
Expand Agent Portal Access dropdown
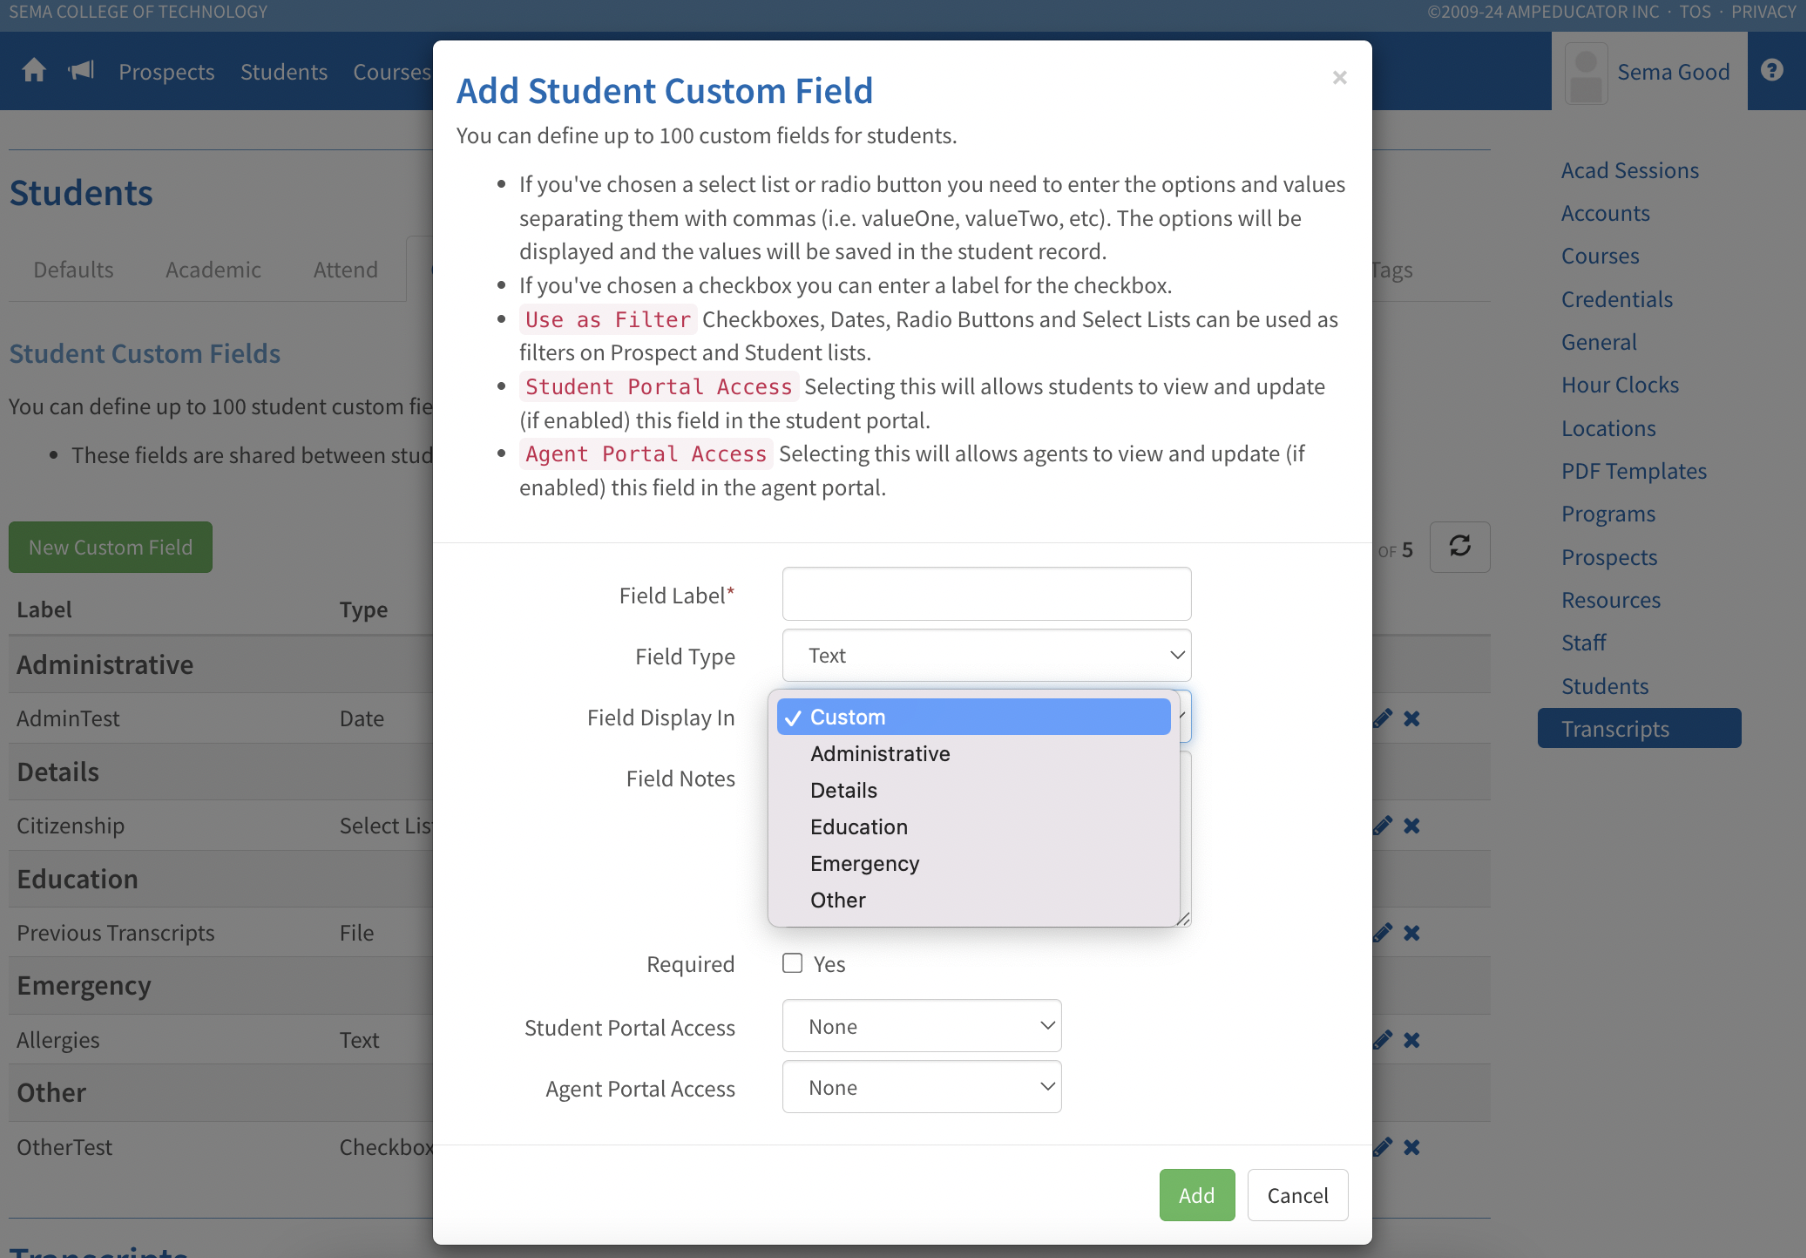coord(921,1088)
